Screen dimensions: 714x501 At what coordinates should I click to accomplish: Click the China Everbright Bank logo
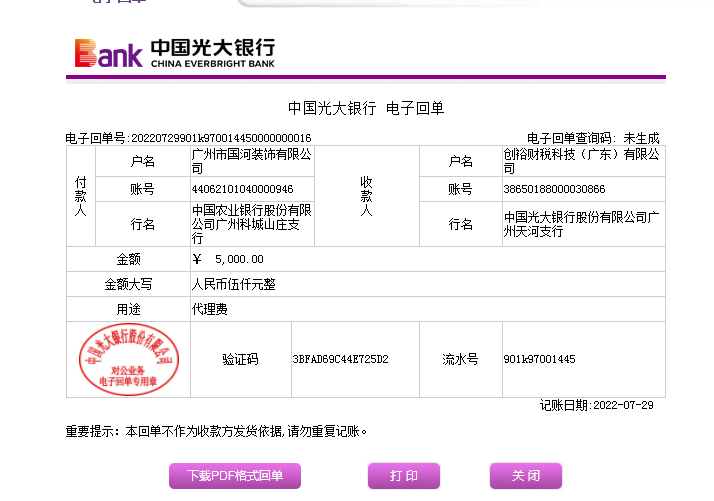pyautogui.click(x=175, y=53)
